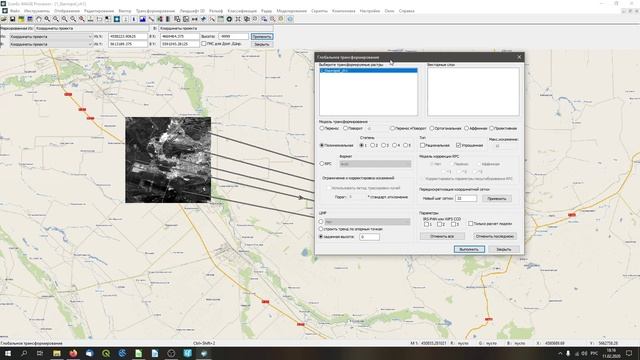This screenshot has height=360, width=640.
Task: Open taskbar search magnifier
Action: coord(24,353)
